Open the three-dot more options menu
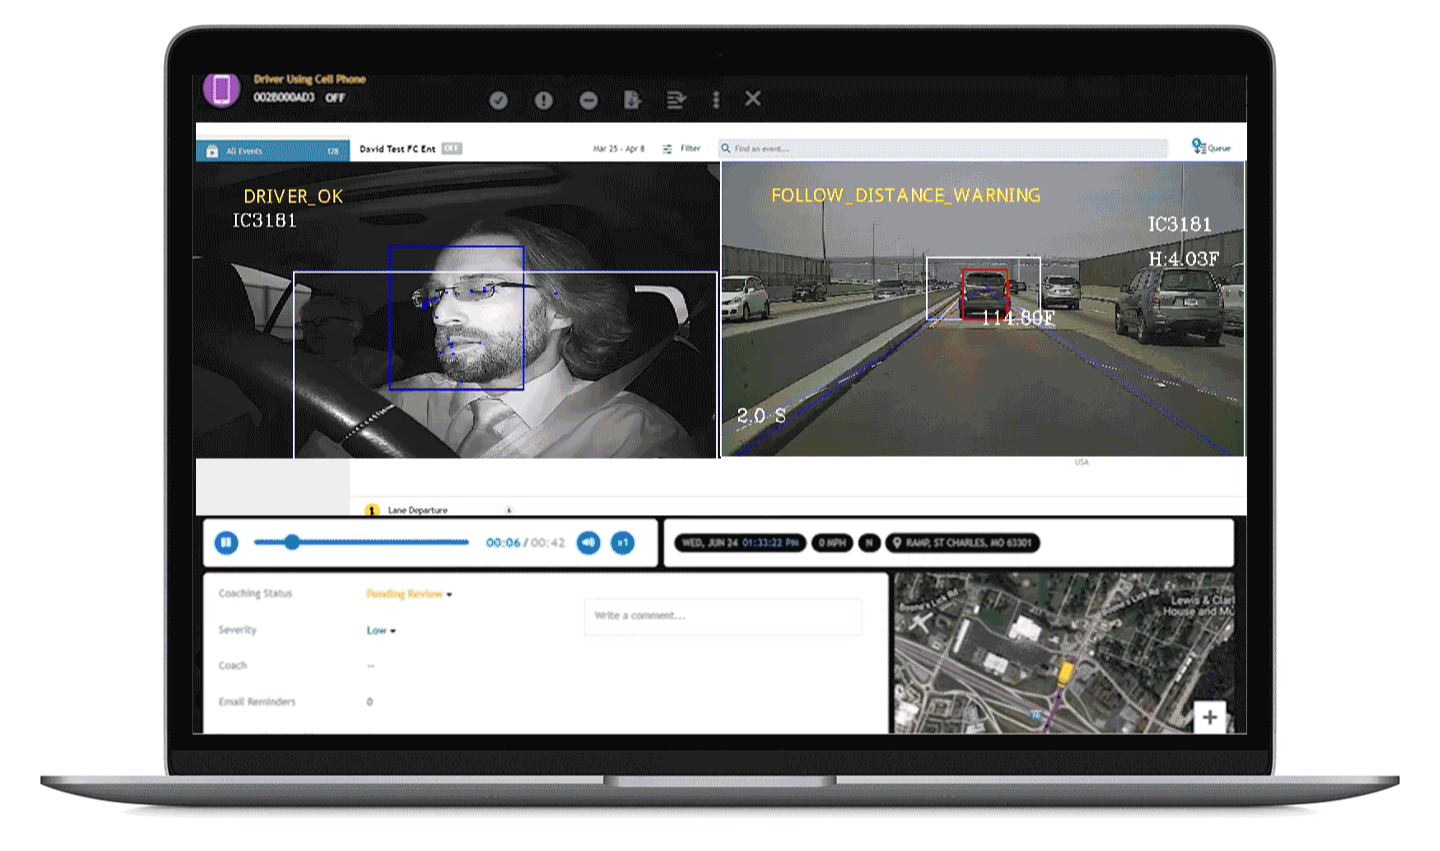Screen dimensions: 1440x851 click(x=716, y=100)
